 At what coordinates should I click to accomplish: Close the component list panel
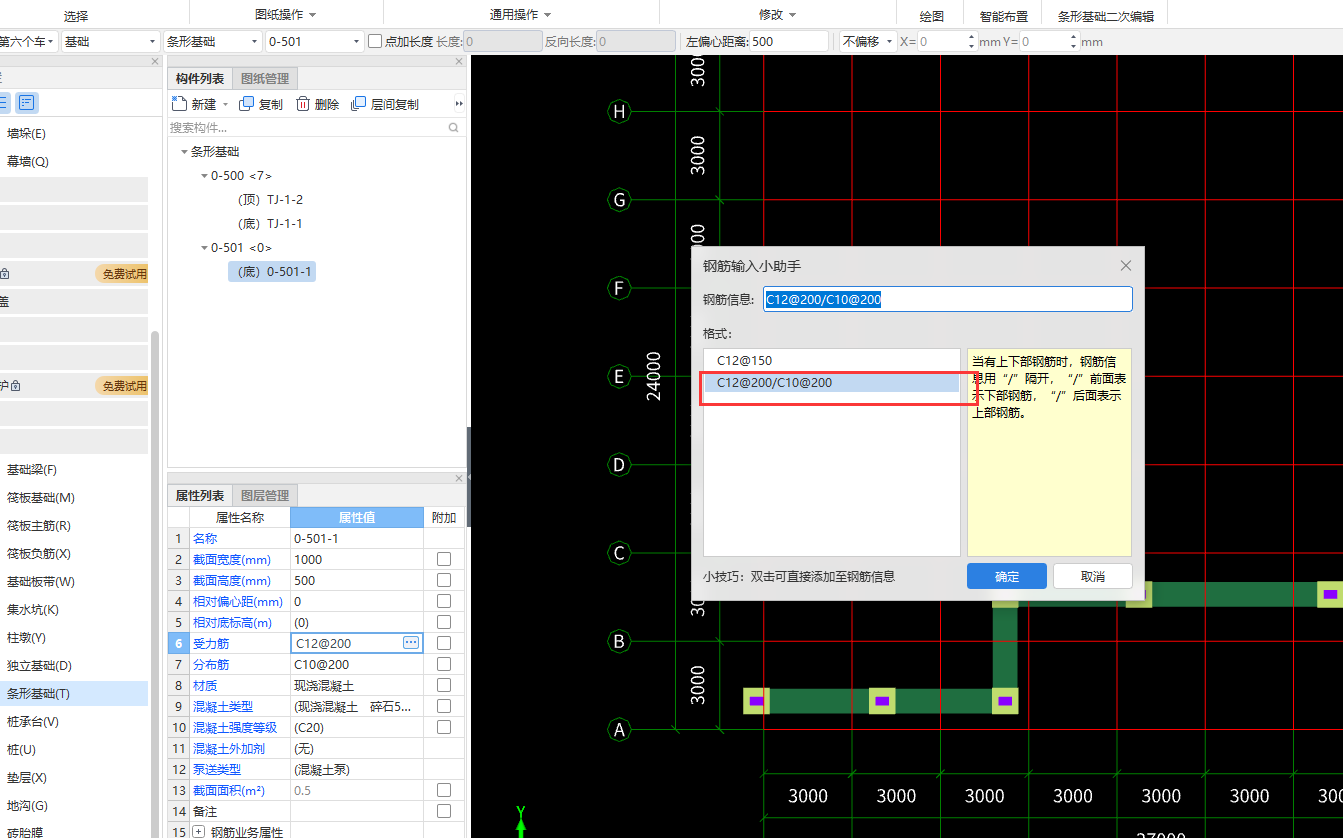[459, 62]
